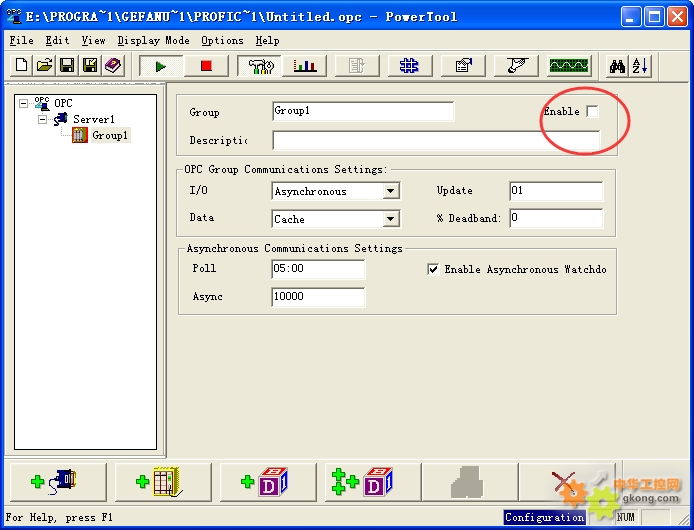Add group with plus rack icon
This screenshot has height=530, width=694.
[x=163, y=482]
